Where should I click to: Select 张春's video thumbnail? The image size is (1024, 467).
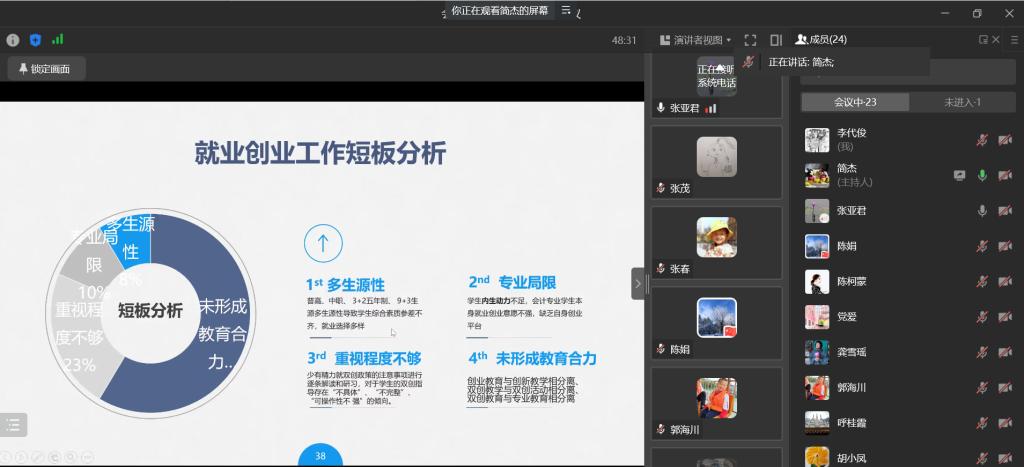[716, 238]
